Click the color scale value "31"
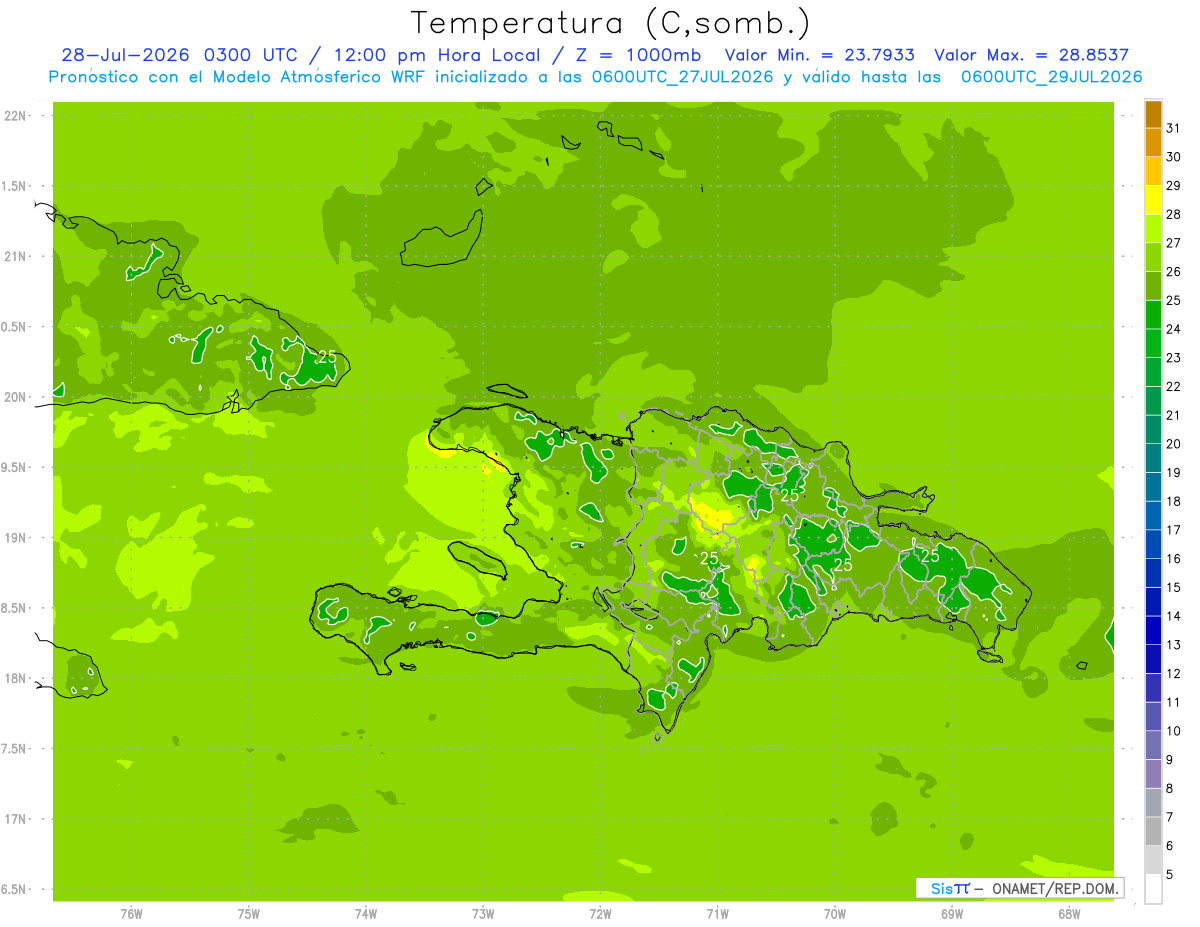The image size is (1200, 927). tap(1174, 128)
